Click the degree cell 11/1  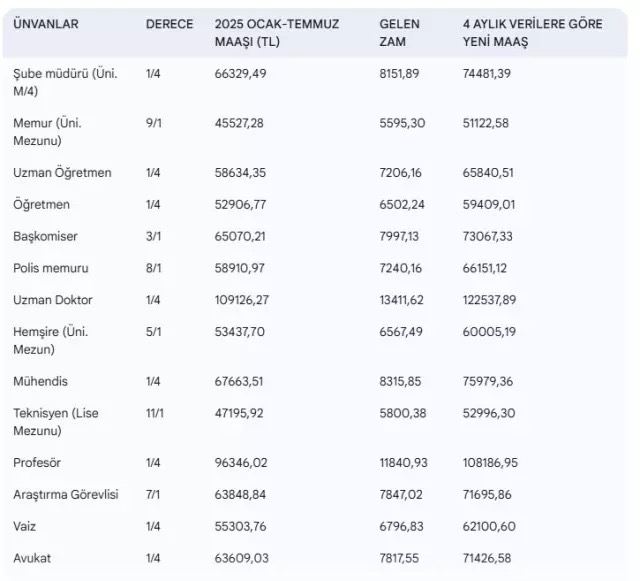(159, 413)
